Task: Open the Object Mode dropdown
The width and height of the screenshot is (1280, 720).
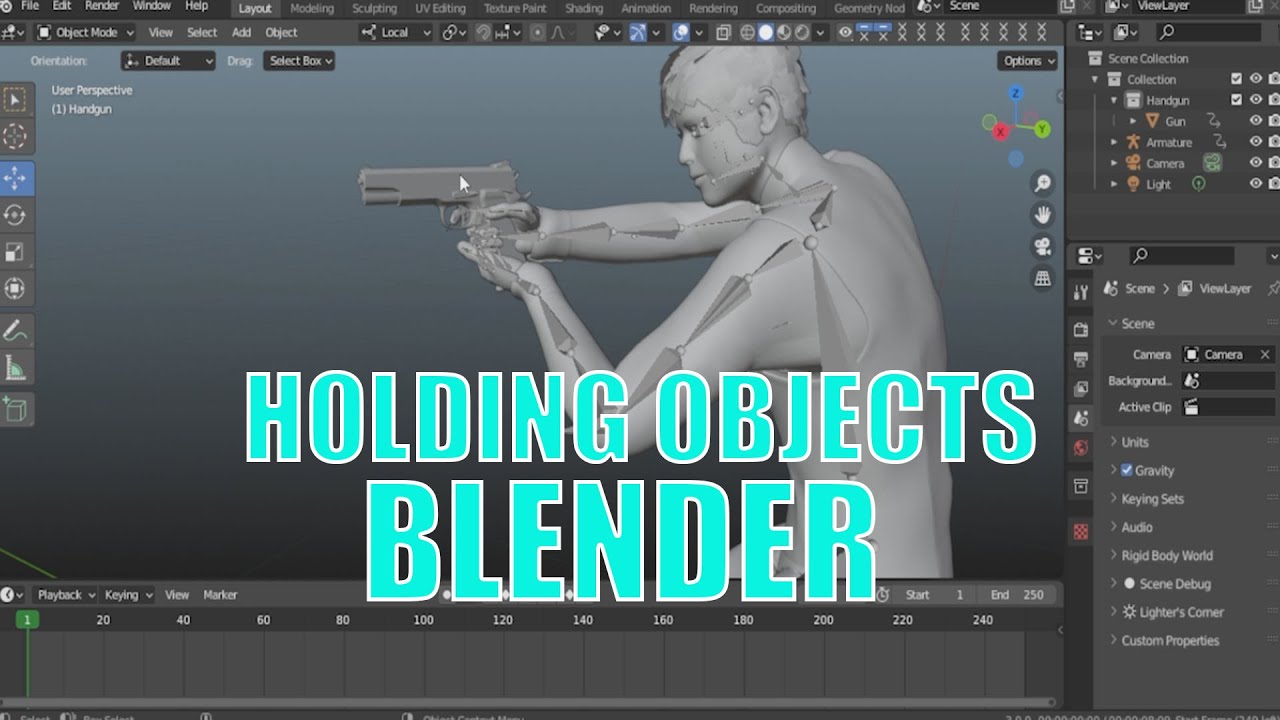Action: point(85,32)
